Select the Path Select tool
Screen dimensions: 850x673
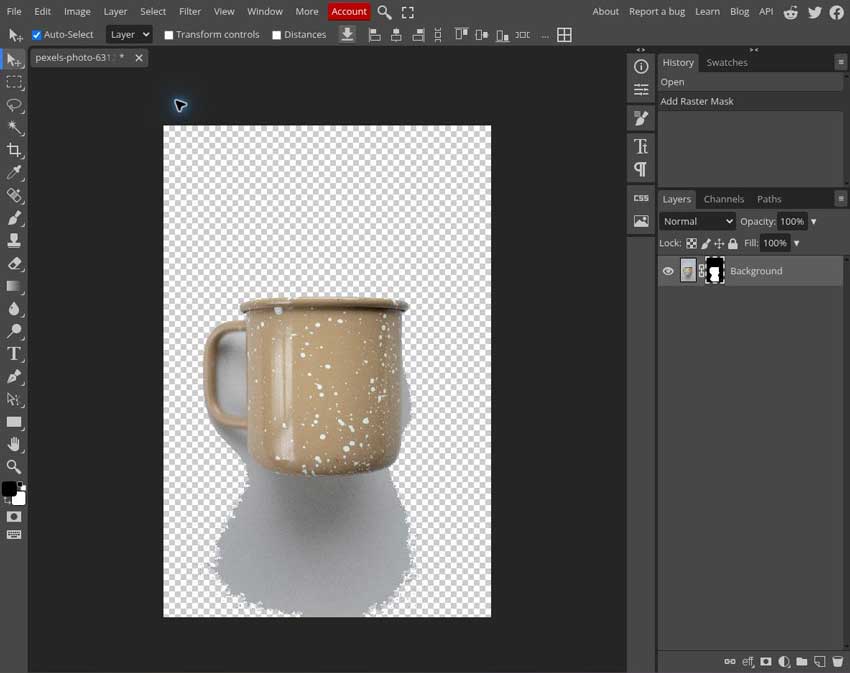[14, 399]
